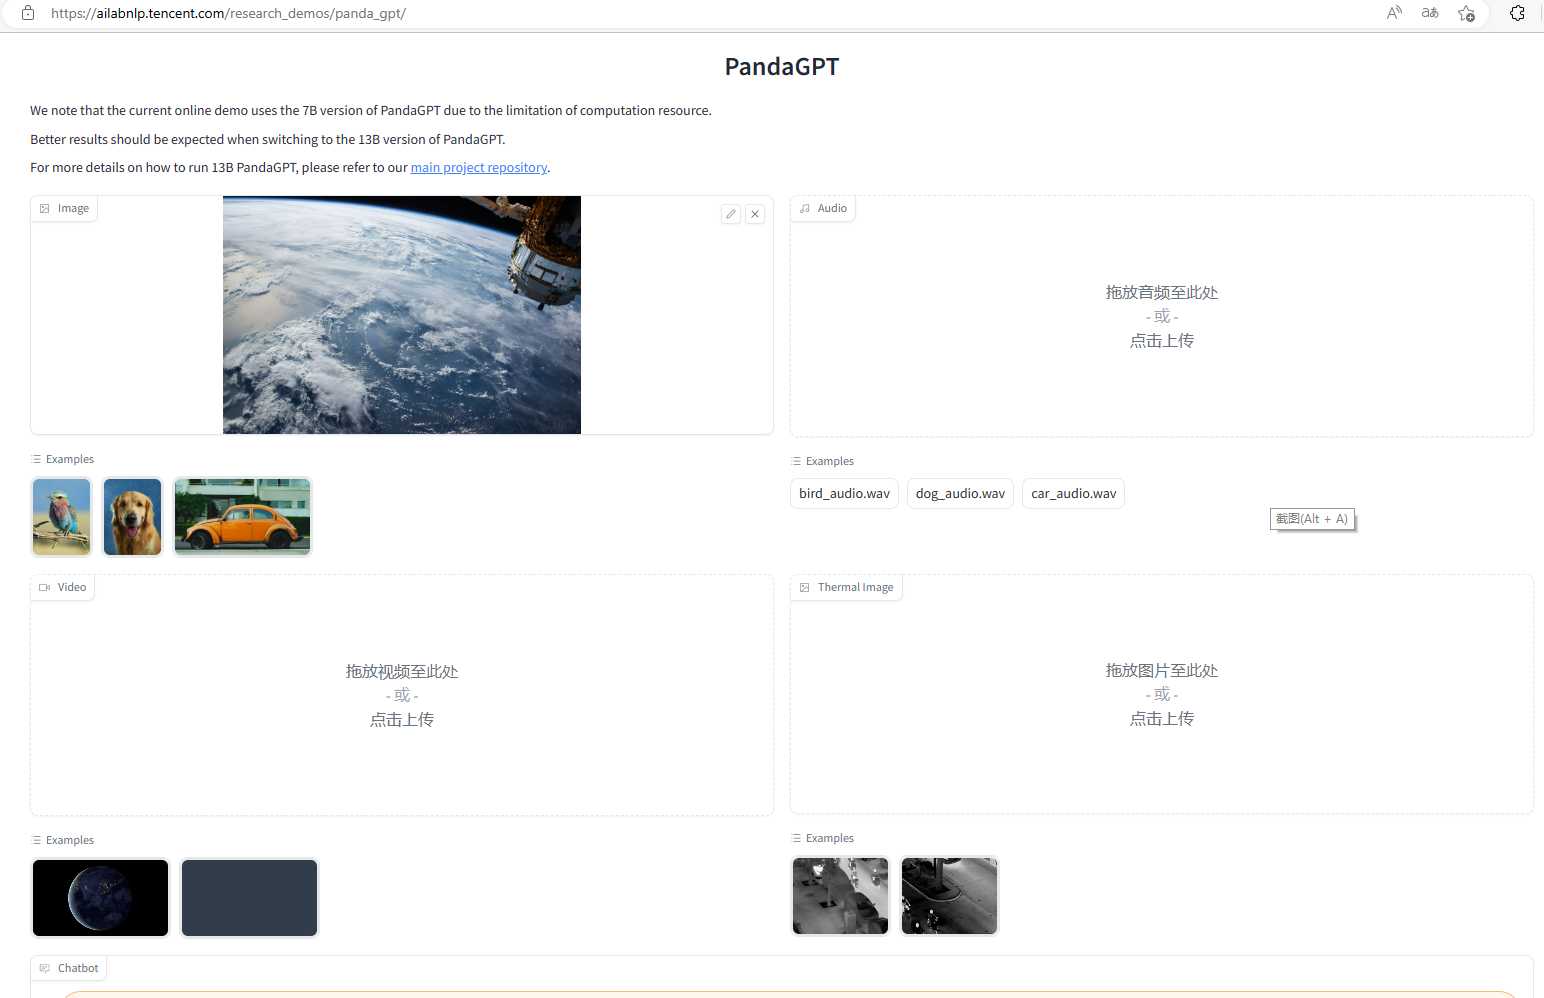The height and width of the screenshot is (998, 1544).
Task: Click the Examples label under Thermal Image
Action: [823, 838]
